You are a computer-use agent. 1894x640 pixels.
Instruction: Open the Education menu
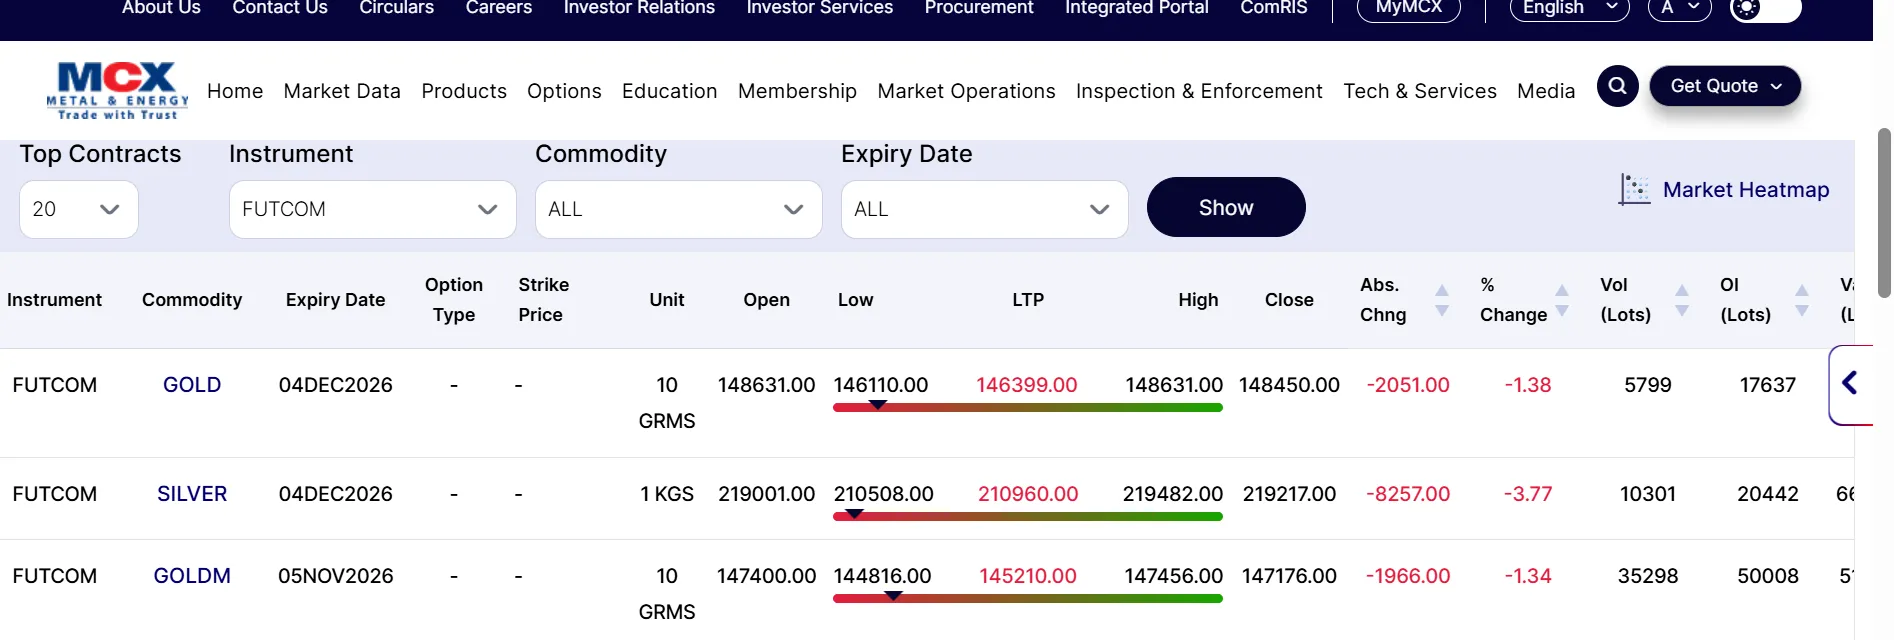tap(670, 91)
